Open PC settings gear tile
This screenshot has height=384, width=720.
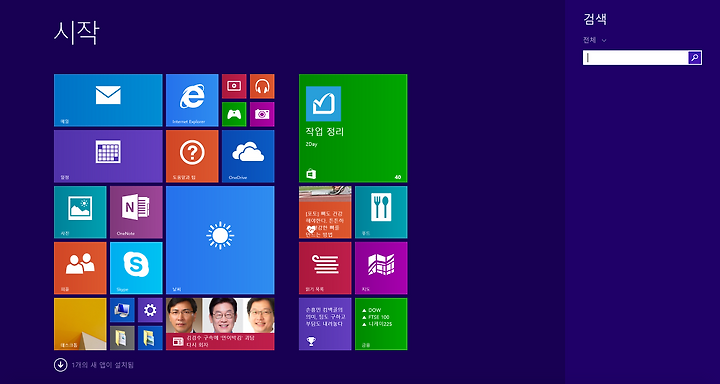[x=150, y=310]
